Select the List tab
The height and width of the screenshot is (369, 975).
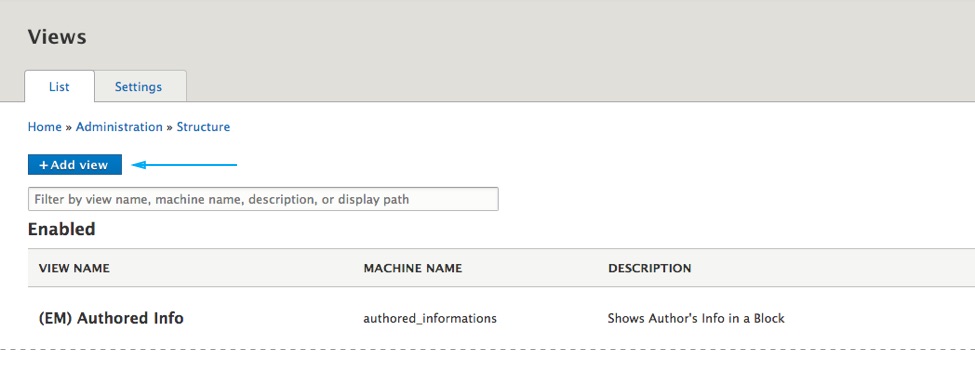click(x=59, y=86)
